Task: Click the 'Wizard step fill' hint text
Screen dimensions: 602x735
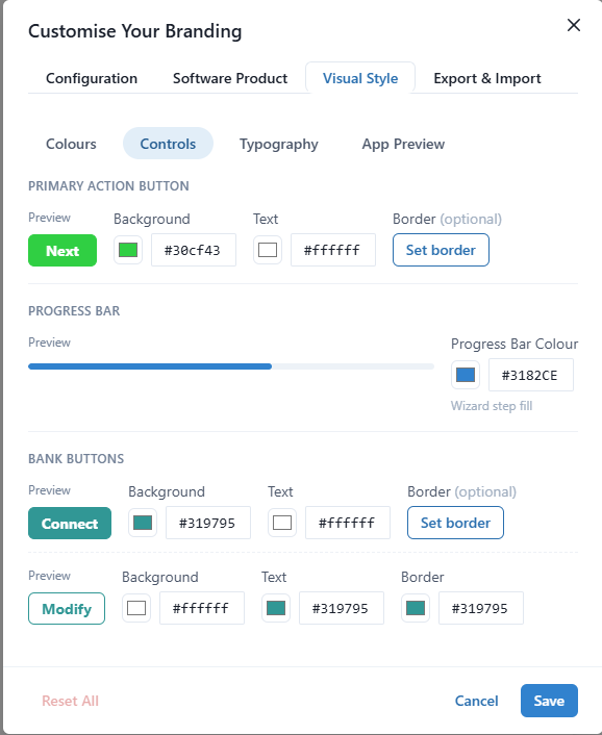Action: tap(491, 406)
